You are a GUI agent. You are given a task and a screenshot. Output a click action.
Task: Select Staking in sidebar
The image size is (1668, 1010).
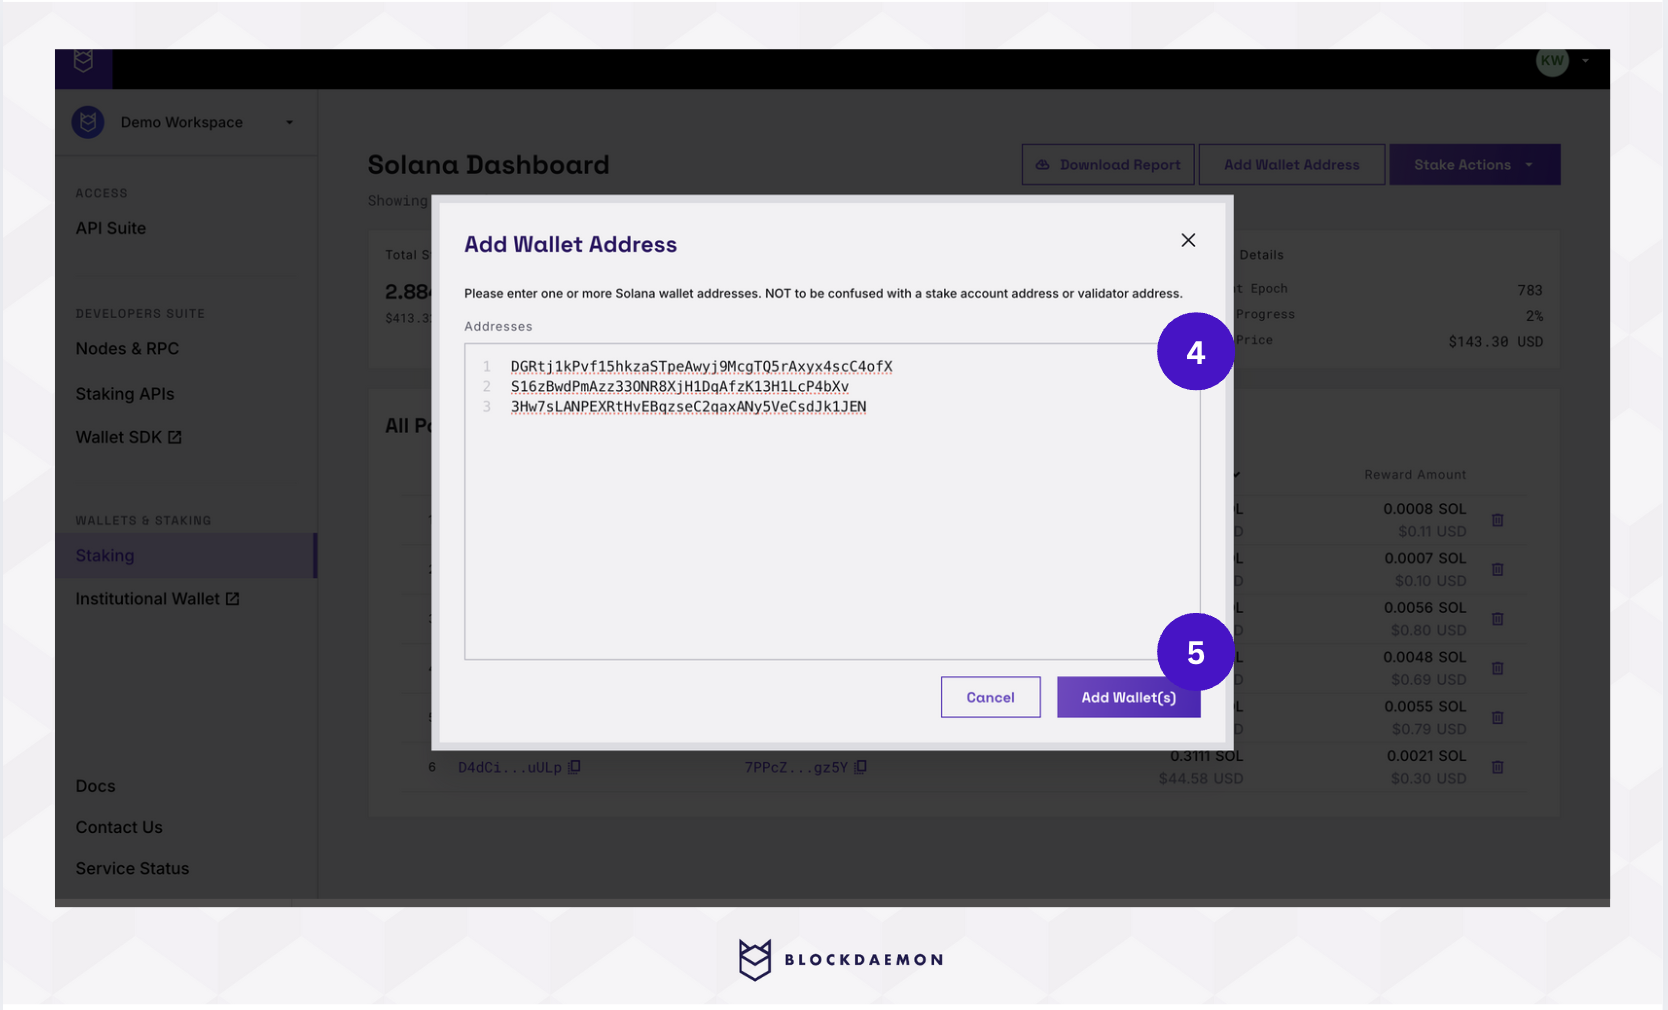185,555
